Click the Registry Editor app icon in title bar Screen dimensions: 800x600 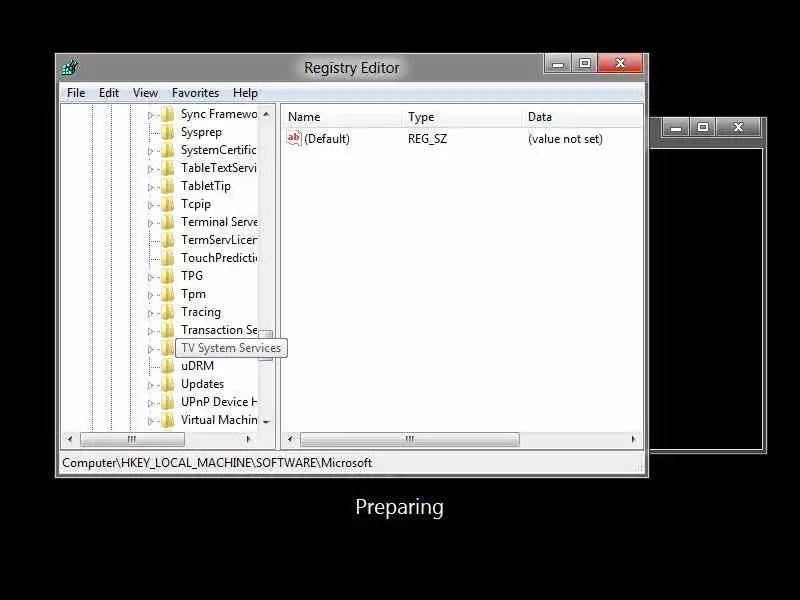click(70, 67)
